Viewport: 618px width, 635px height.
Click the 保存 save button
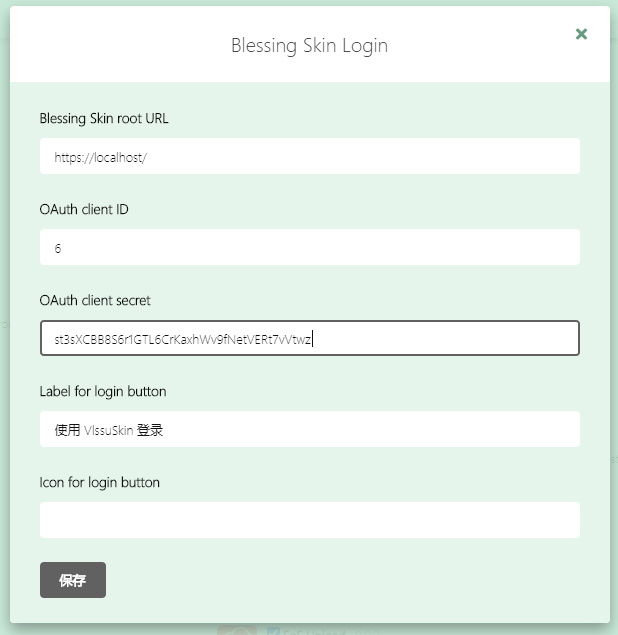73,580
